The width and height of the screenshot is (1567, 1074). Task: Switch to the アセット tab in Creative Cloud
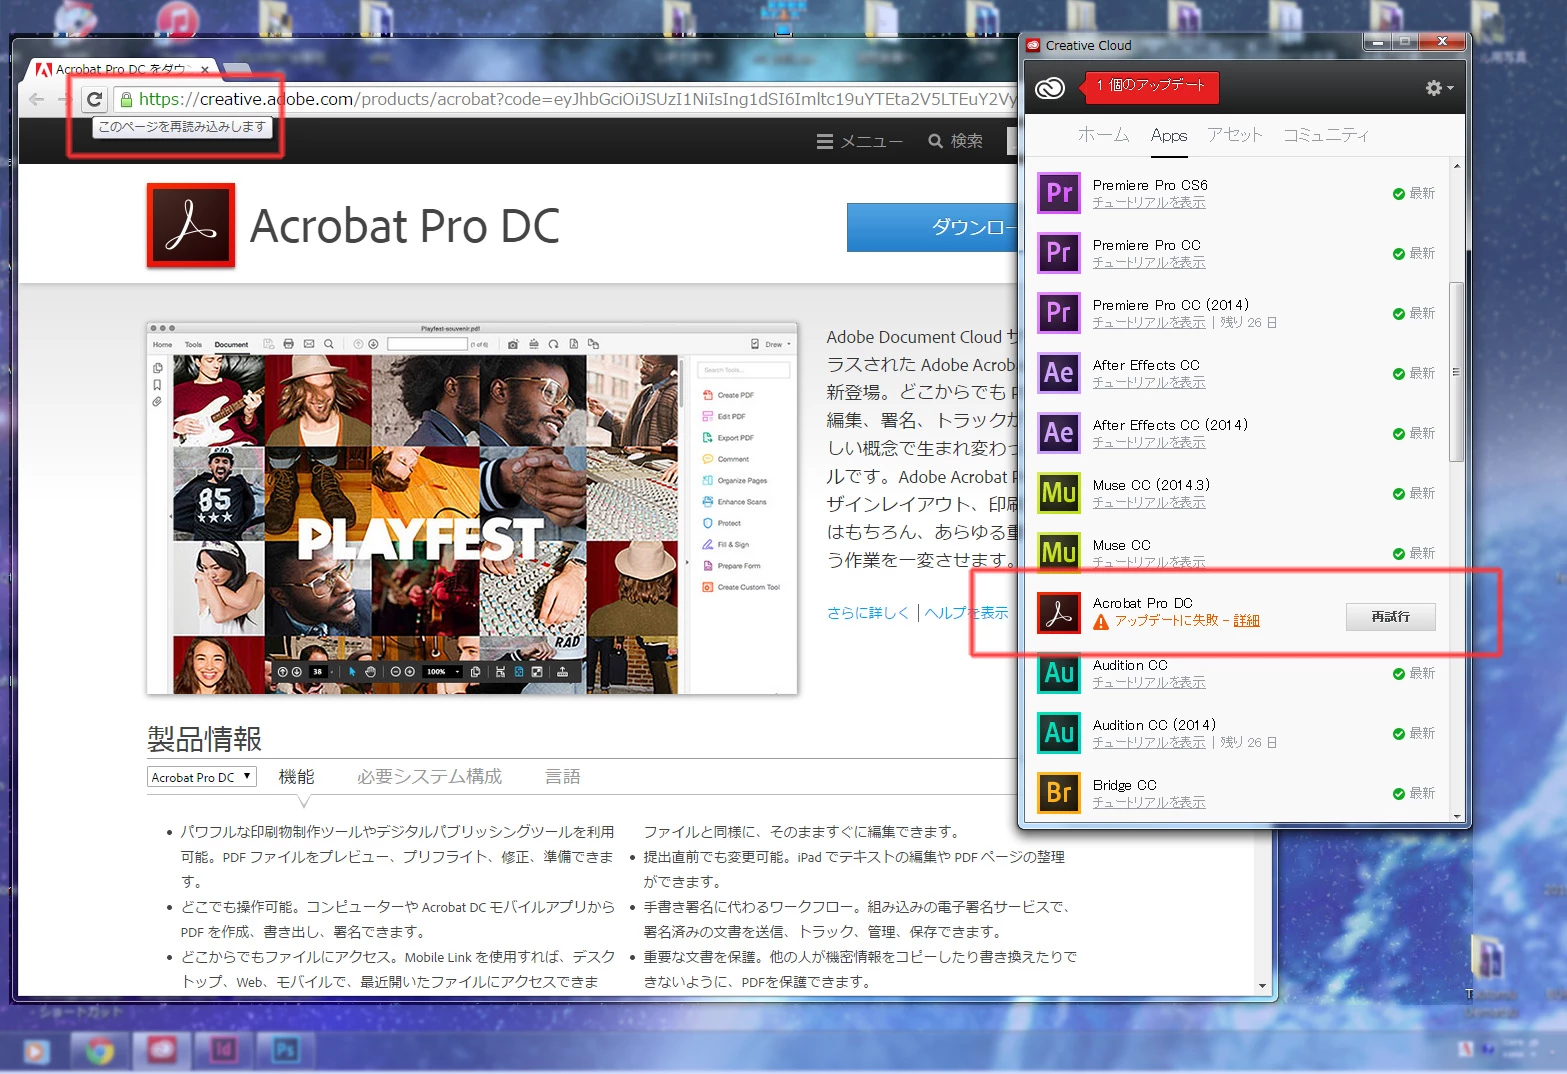pyautogui.click(x=1235, y=135)
